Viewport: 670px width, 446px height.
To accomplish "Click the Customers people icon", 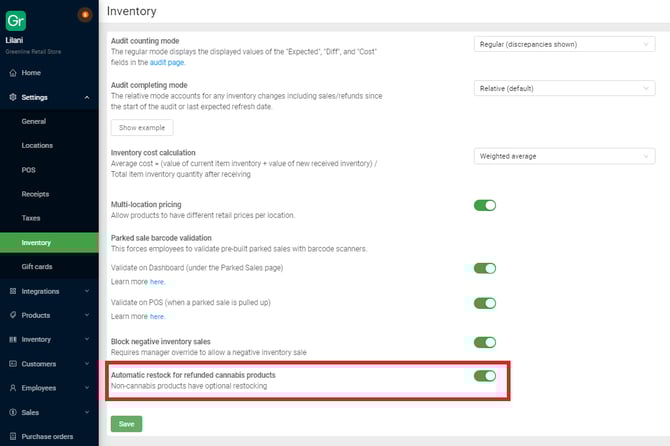I will pyautogui.click(x=12, y=363).
